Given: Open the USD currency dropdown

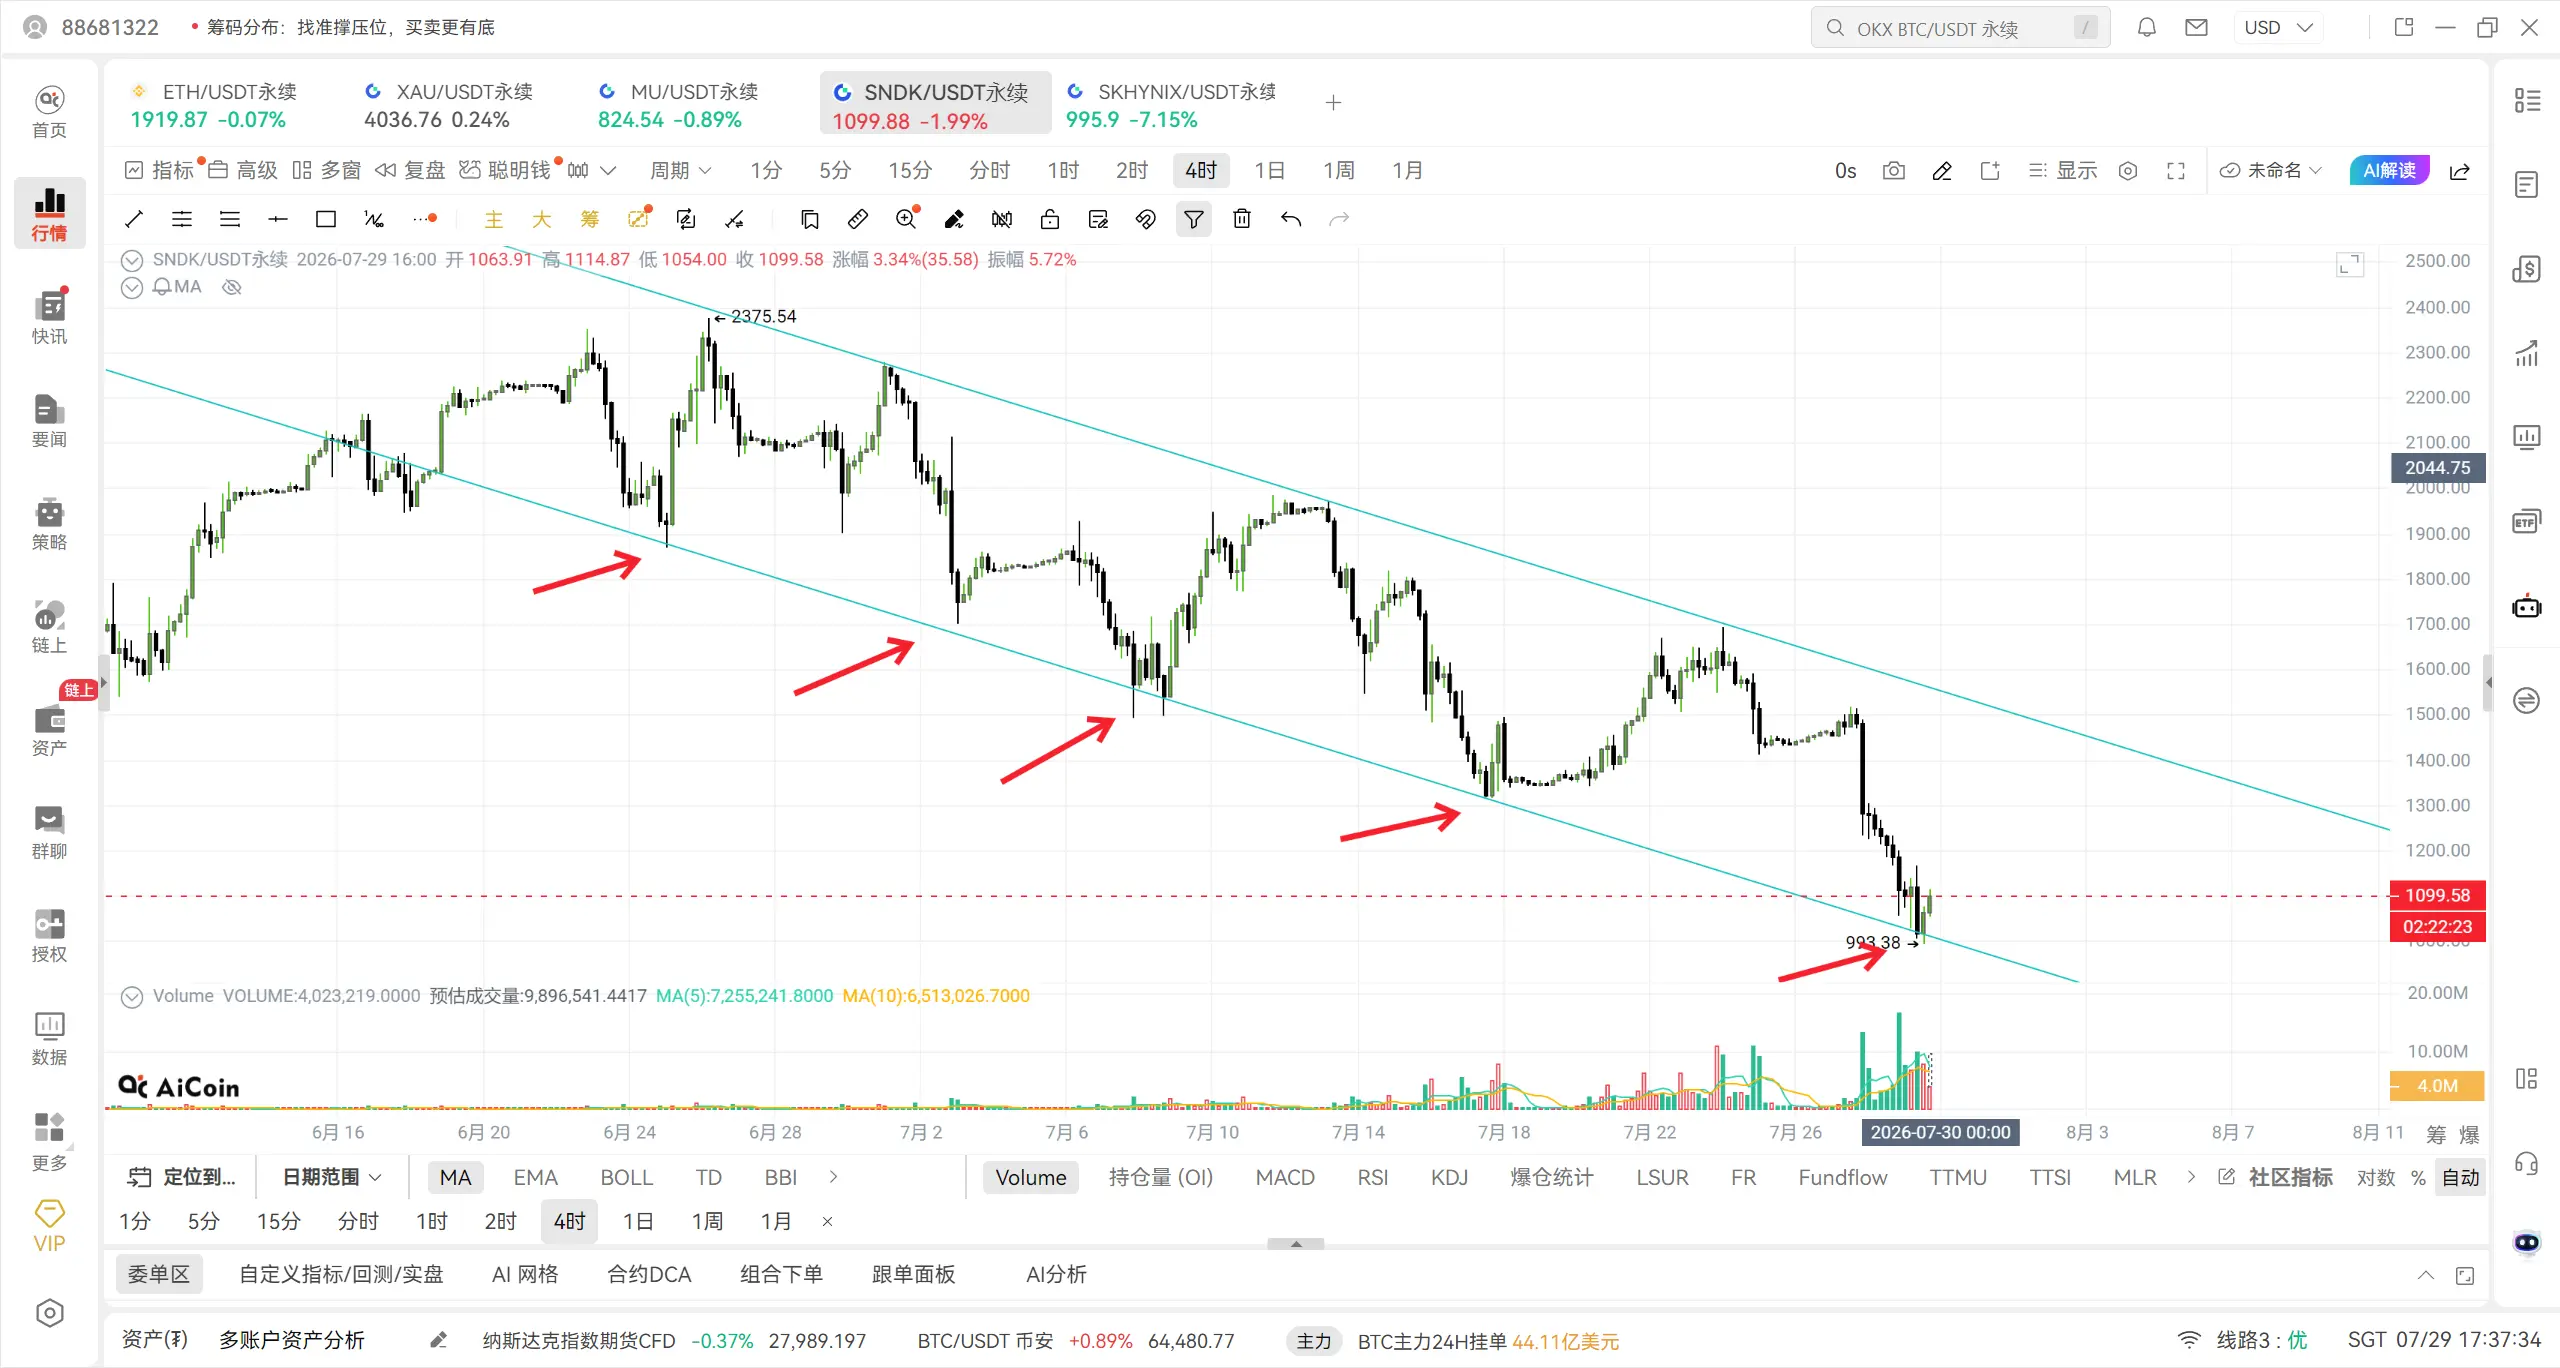Looking at the screenshot, I should point(2278,28).
